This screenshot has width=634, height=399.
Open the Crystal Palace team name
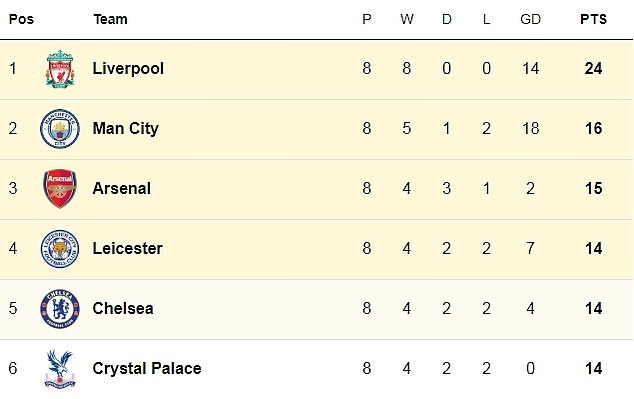147,369
